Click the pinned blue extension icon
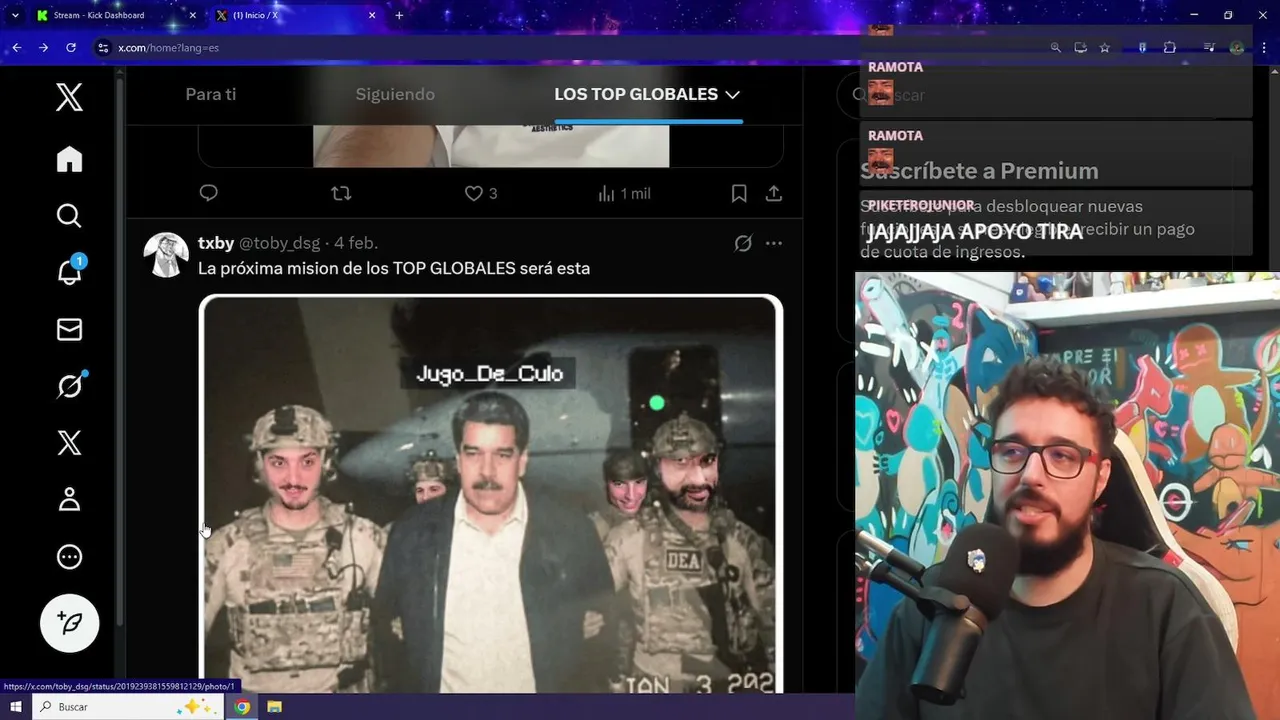Viewport: 1280px width, 720px height. point(1142,47)
